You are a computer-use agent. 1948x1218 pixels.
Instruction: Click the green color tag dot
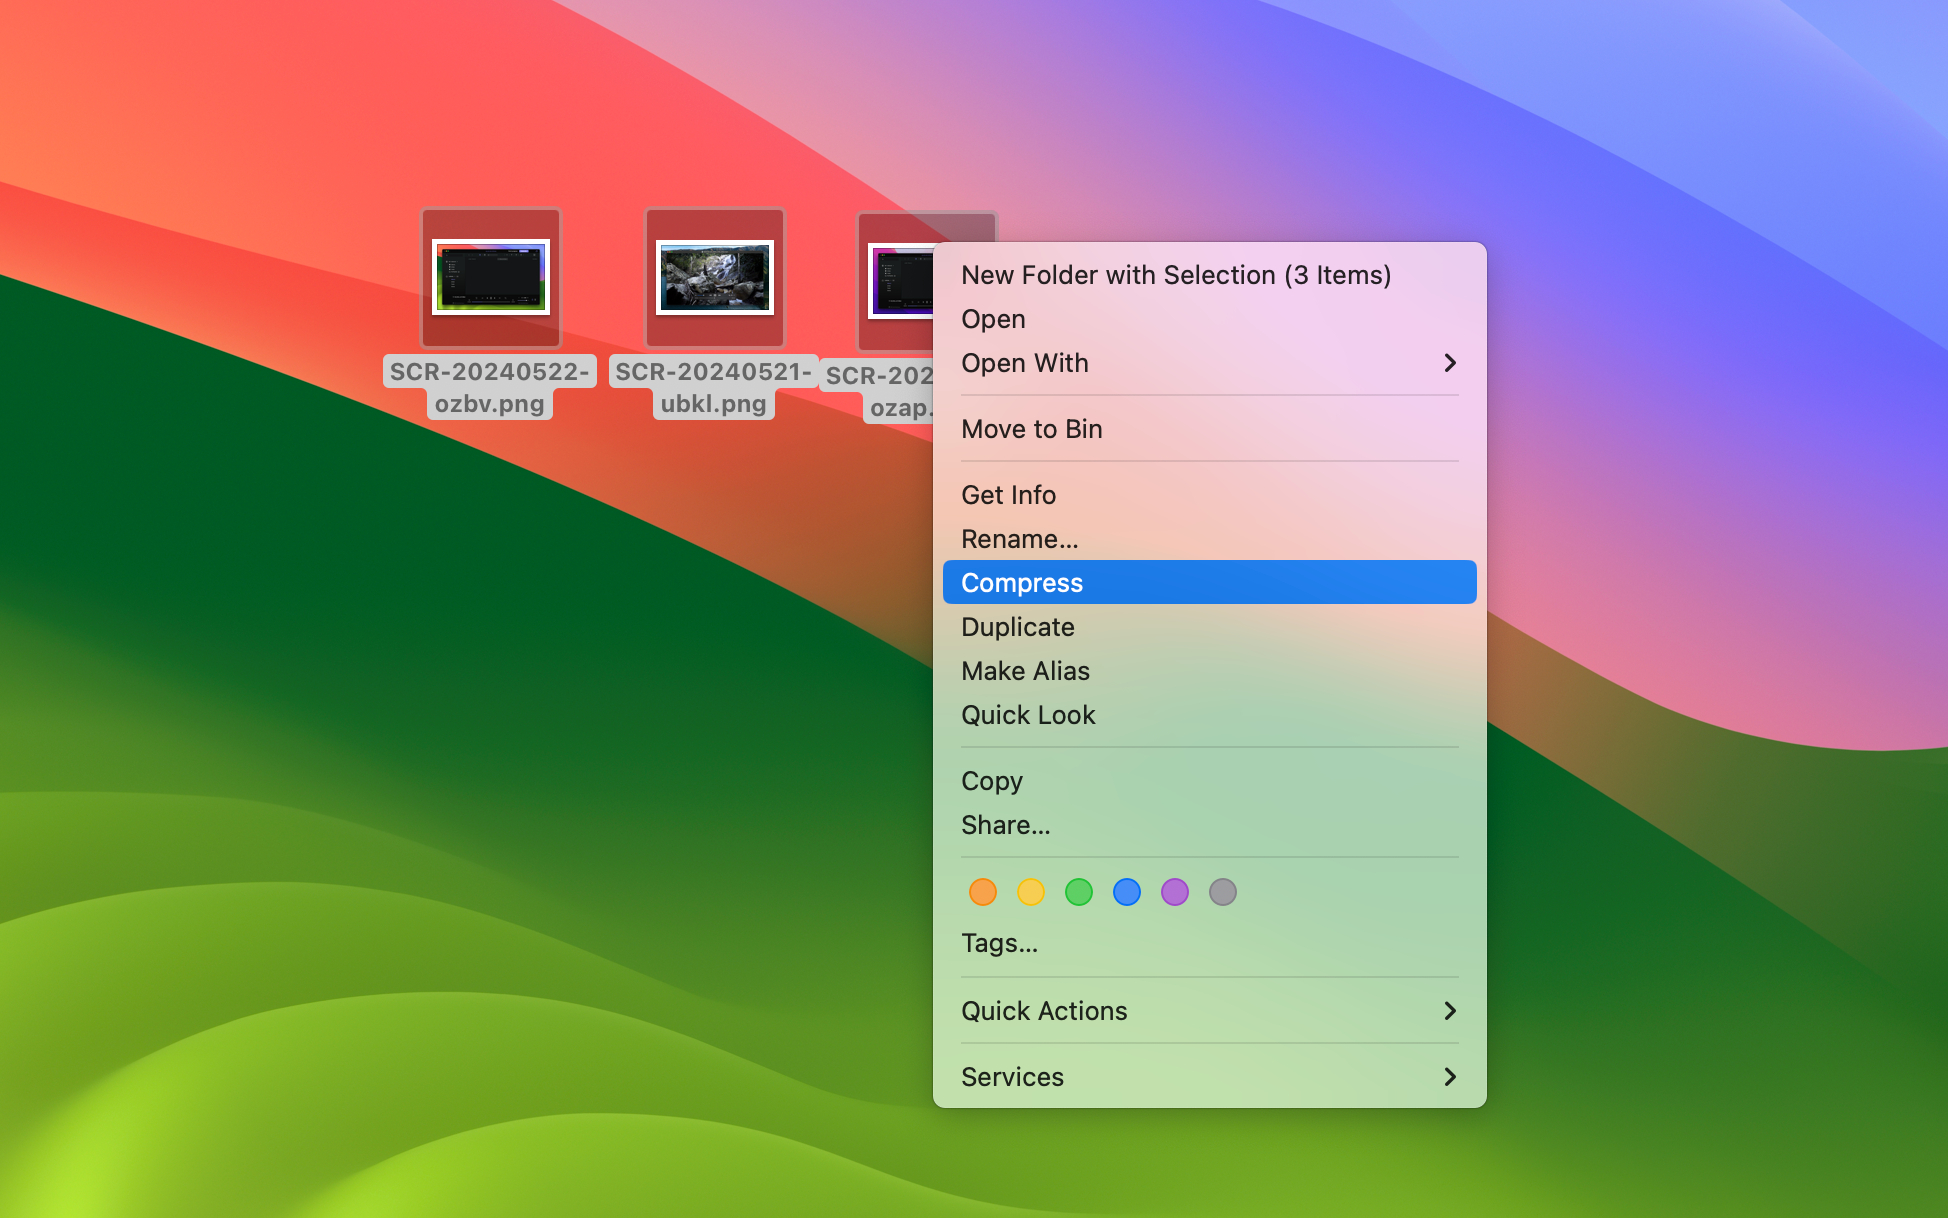[1078, 892]
